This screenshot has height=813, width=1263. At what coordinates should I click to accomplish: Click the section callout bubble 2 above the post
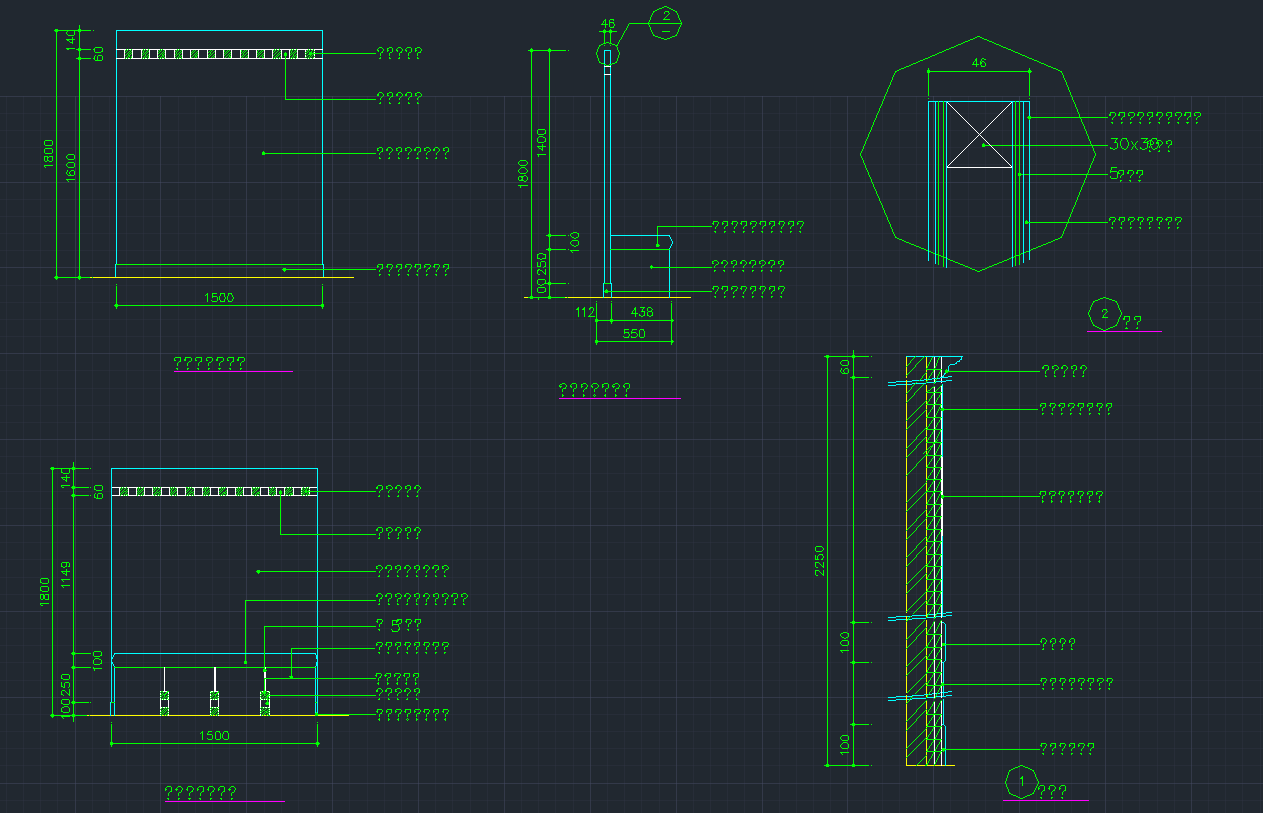665,20
